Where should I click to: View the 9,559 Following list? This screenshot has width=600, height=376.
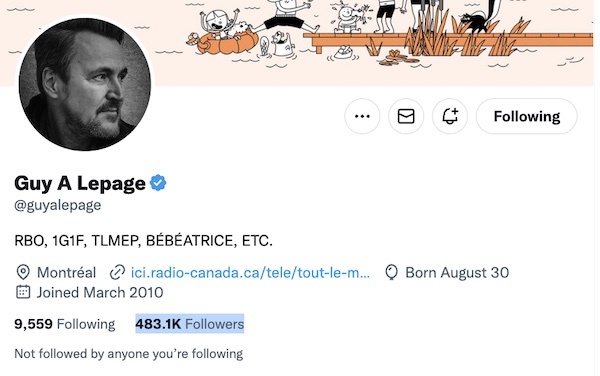[x=65, y=324]
